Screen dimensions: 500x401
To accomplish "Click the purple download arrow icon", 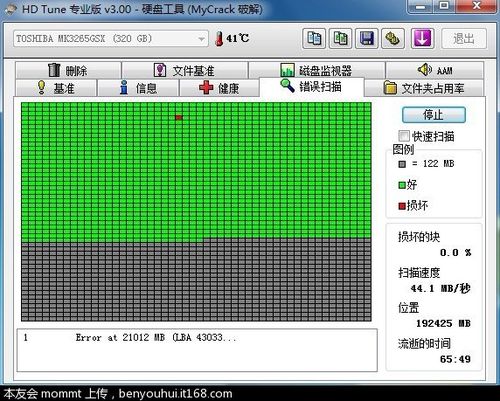I will point(423,39).
